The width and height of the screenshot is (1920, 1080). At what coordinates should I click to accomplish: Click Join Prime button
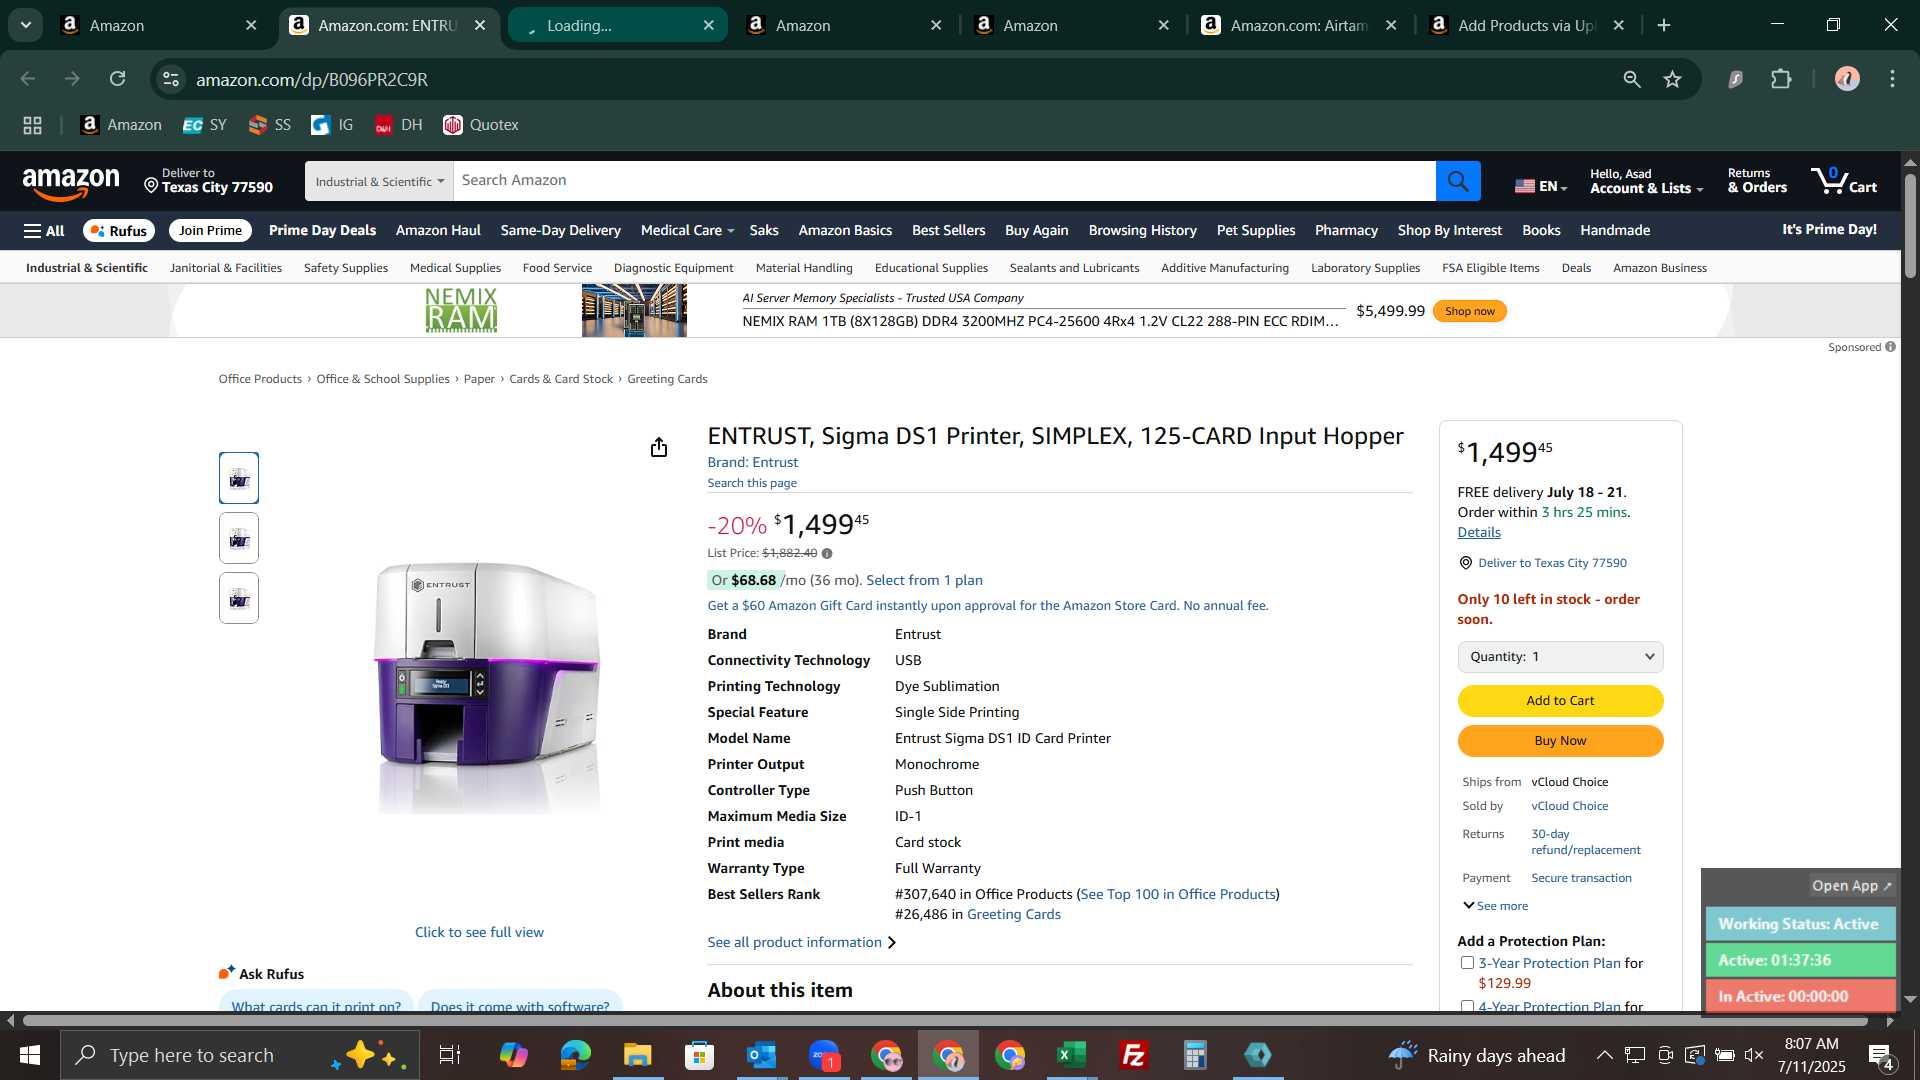(x=210, y=231)
